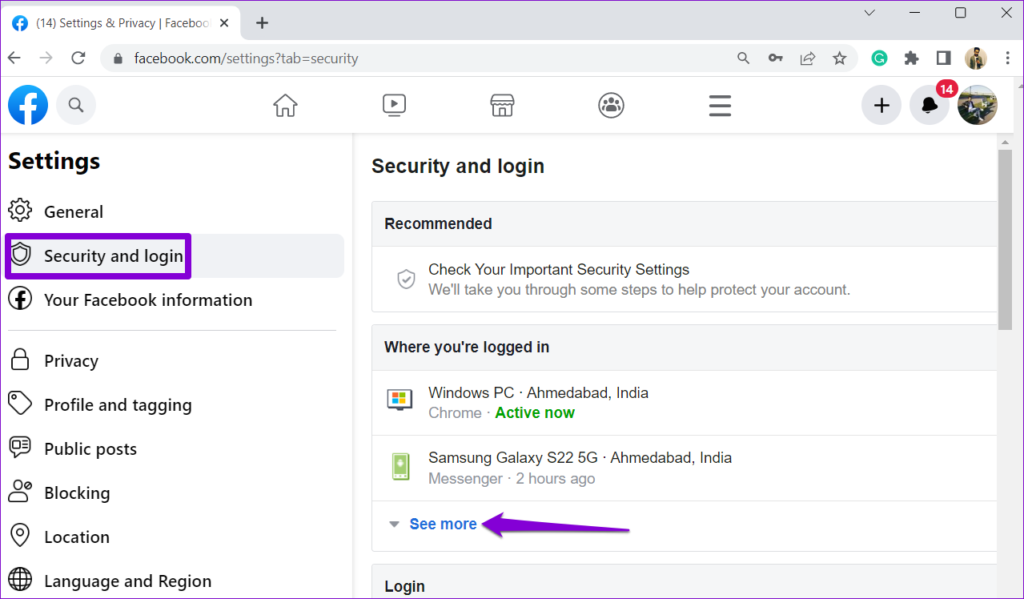The image size is (1024, 599).
Task: Go to Marketplace
Action: click(501, 104)
